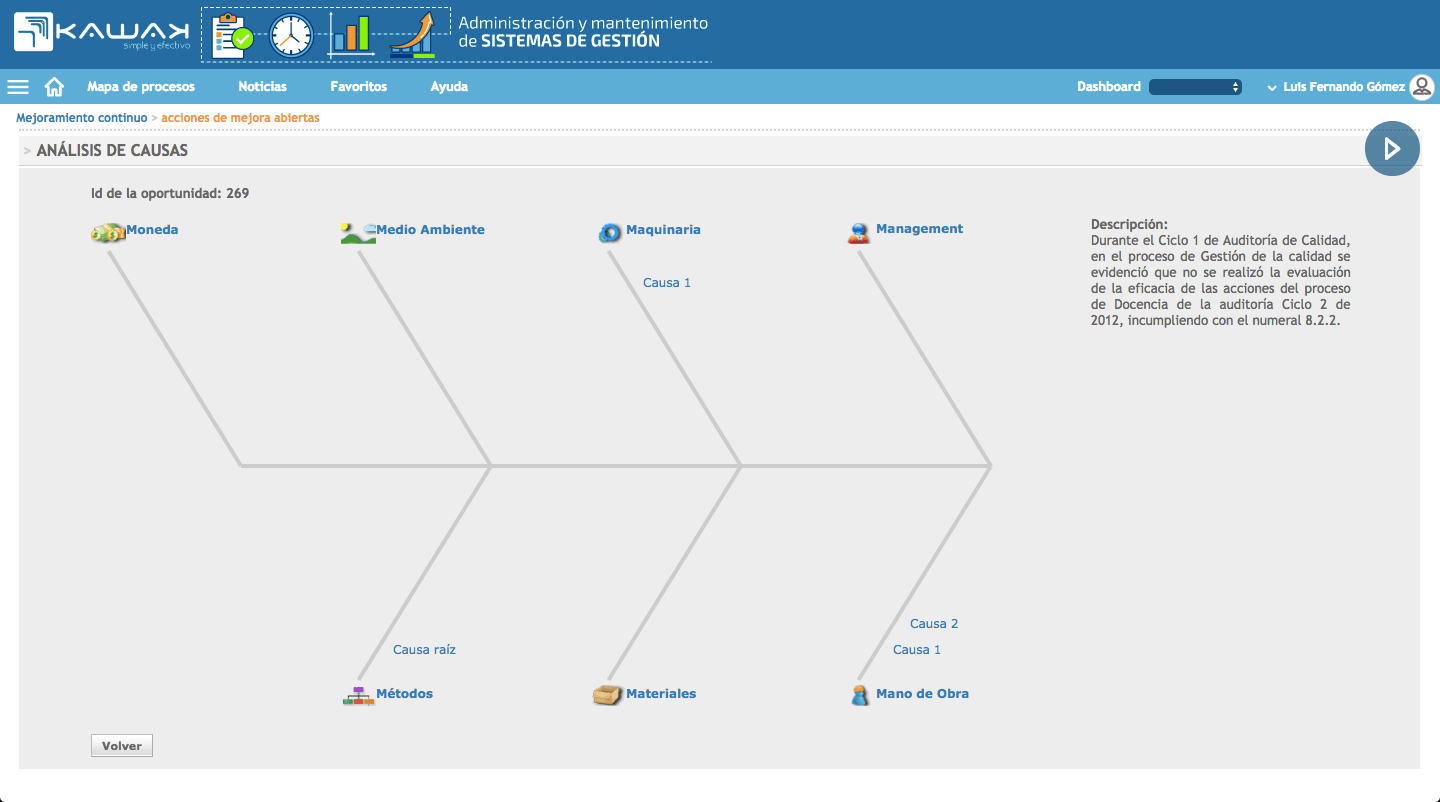
Task: Collapse the Análisis de Causas section arrow
Action: pyautogui.click(x=27, y=151)
